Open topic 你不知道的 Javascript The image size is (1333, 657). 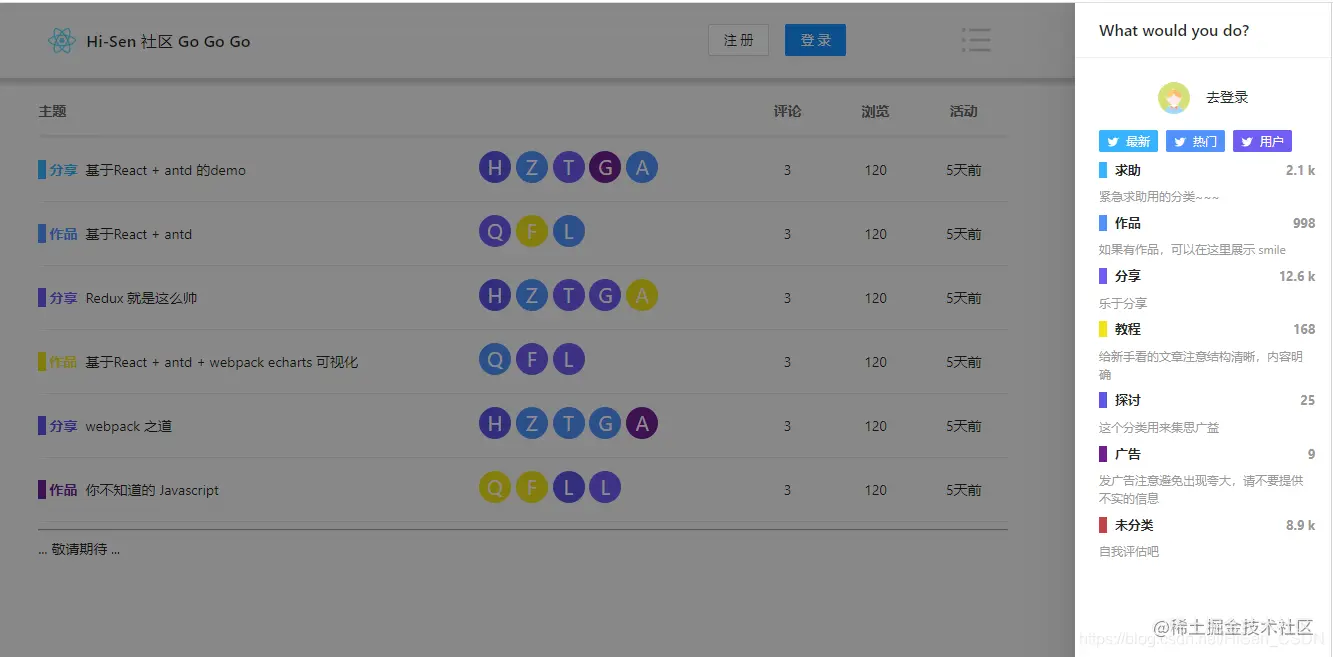[x=152, y=490]
